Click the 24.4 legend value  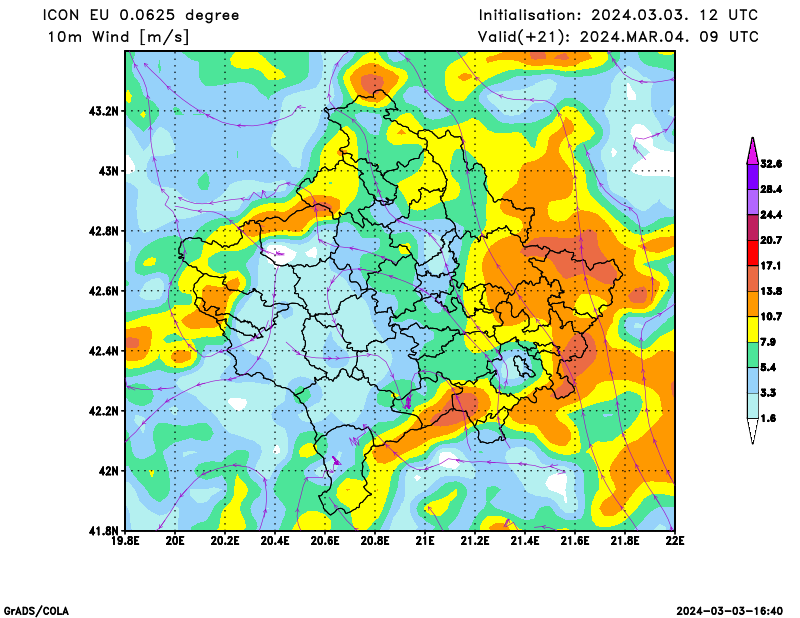point(771,215)
